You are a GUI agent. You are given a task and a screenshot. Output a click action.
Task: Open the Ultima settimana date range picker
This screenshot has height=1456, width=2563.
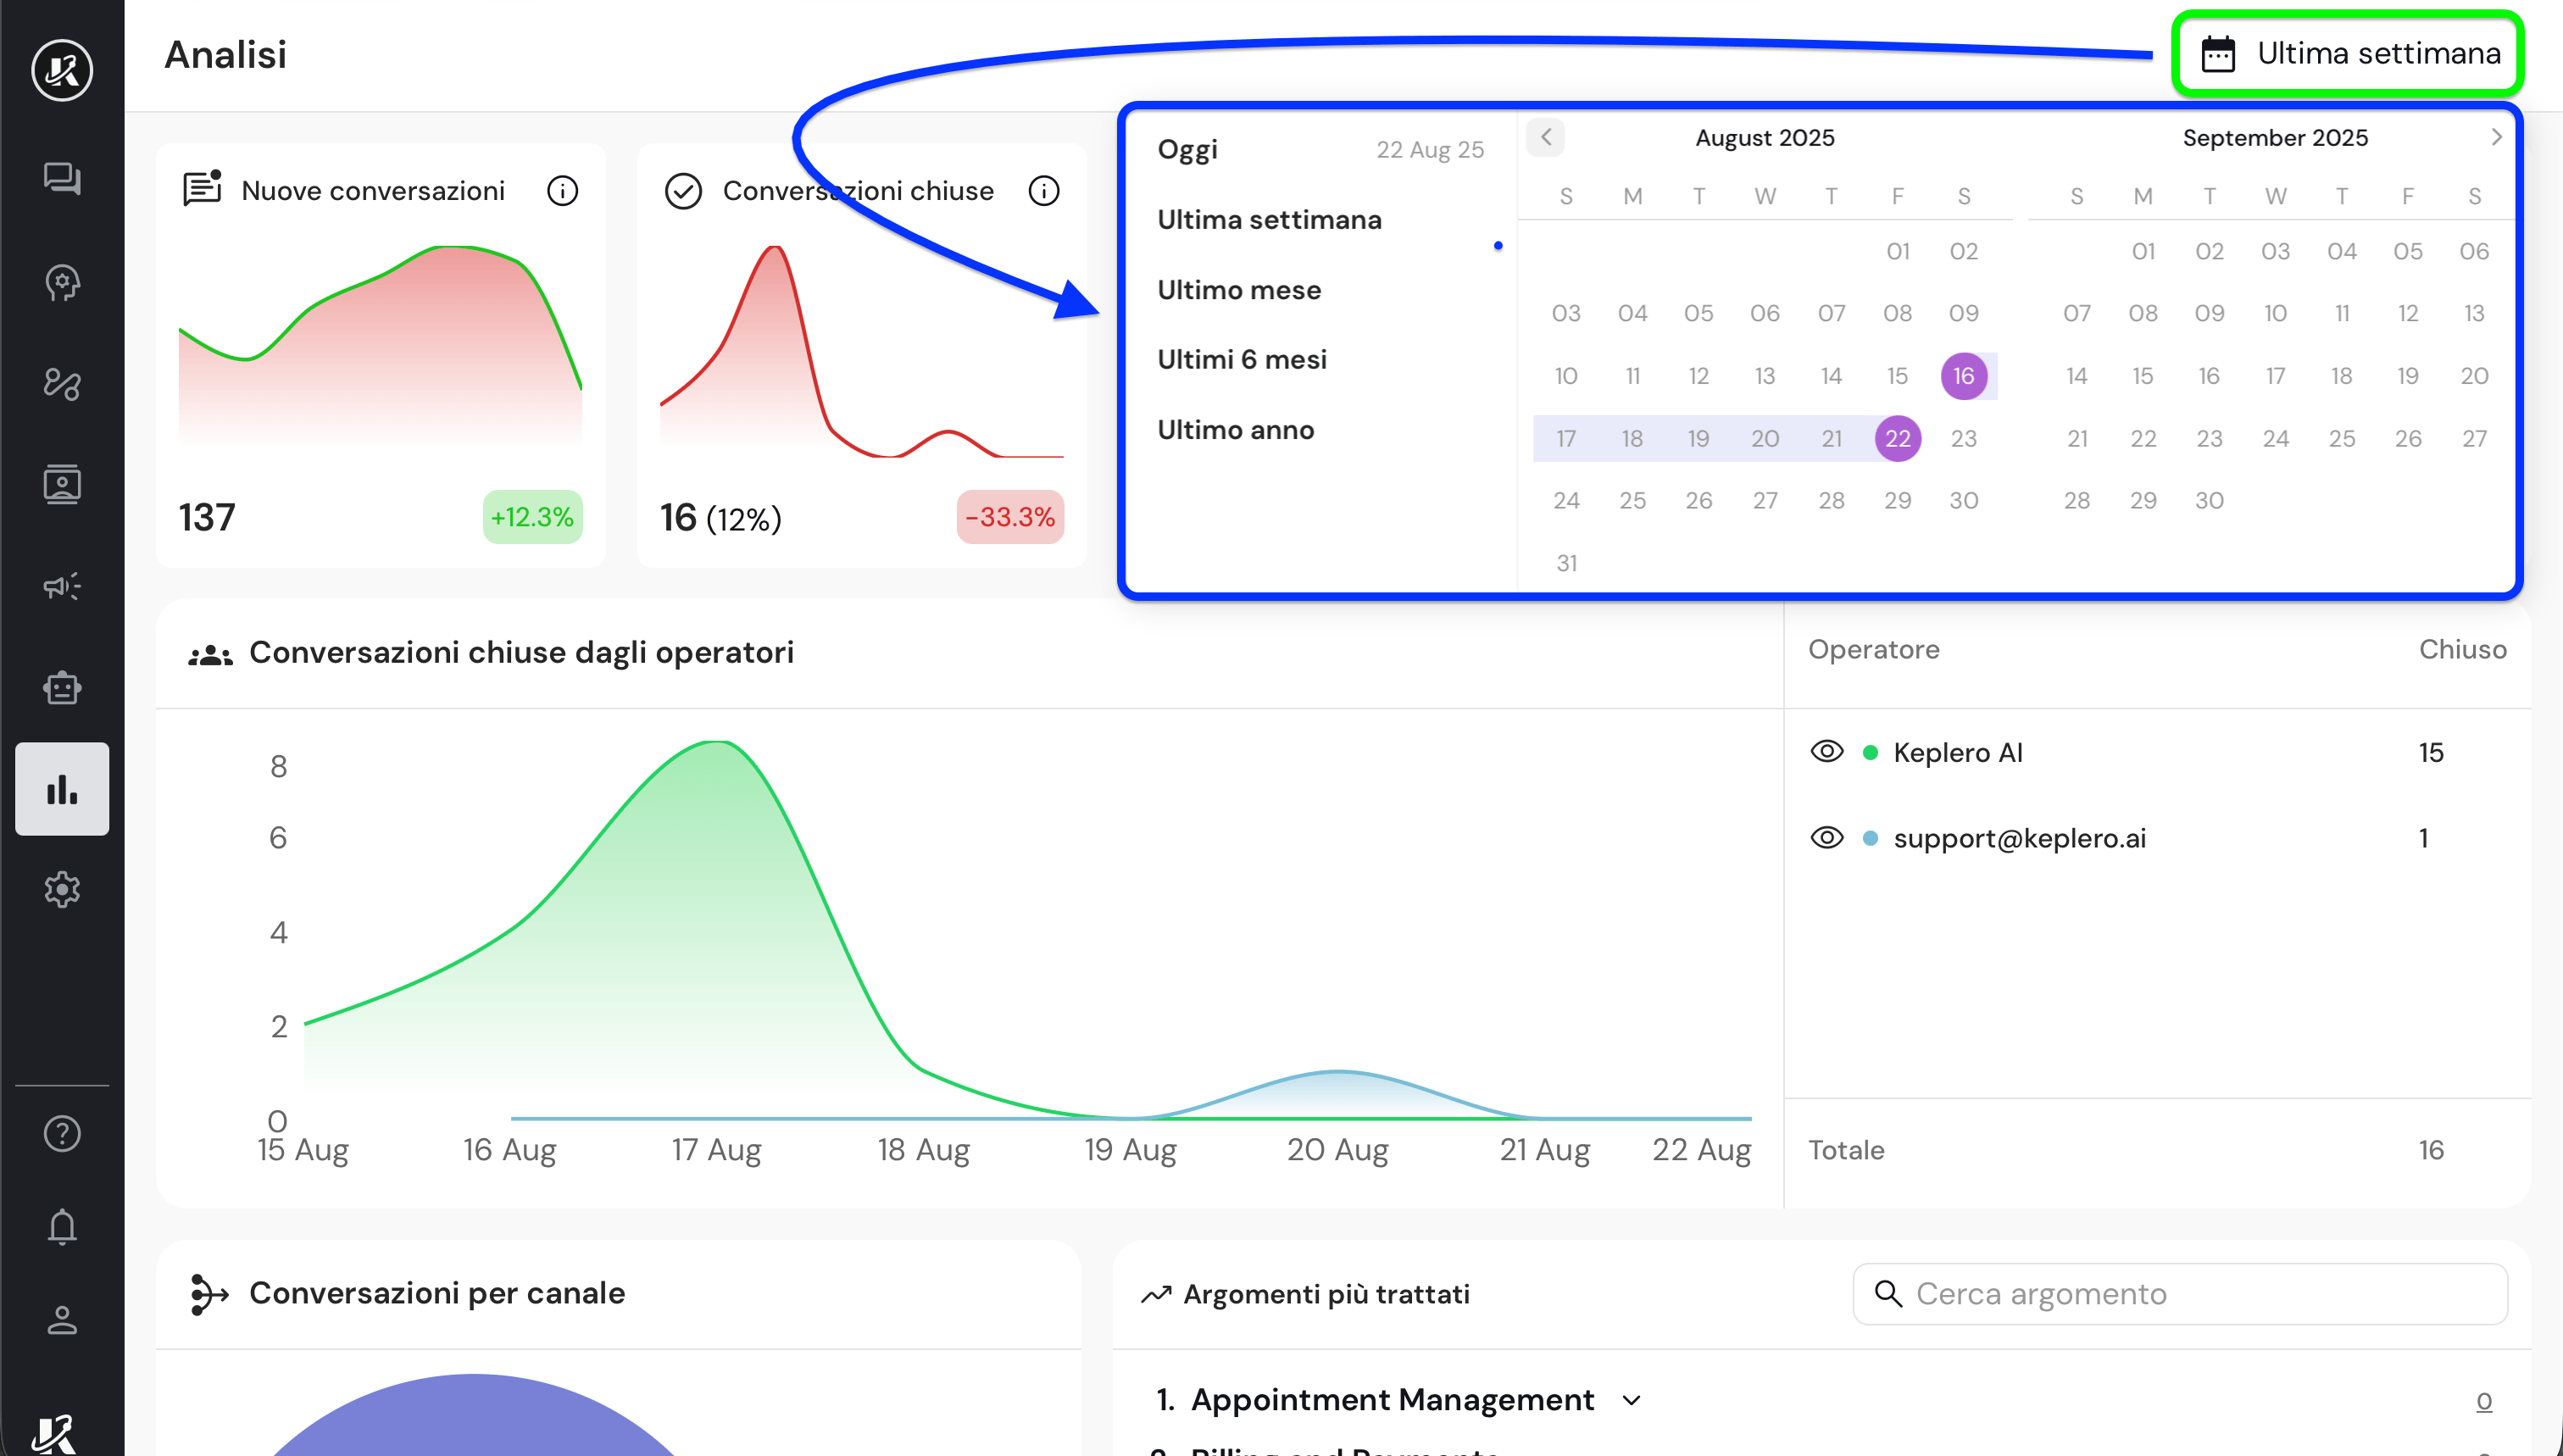pos(2347,53)
